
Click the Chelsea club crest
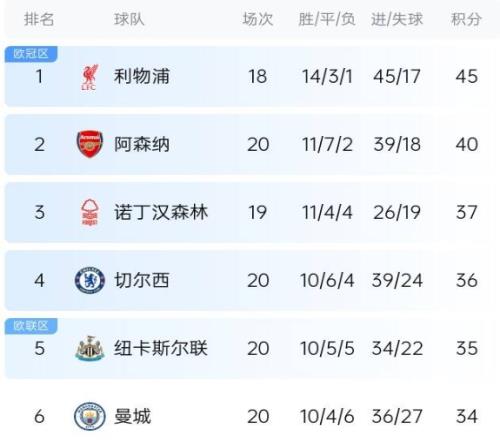pyautogui.click(x=90, y=280)
